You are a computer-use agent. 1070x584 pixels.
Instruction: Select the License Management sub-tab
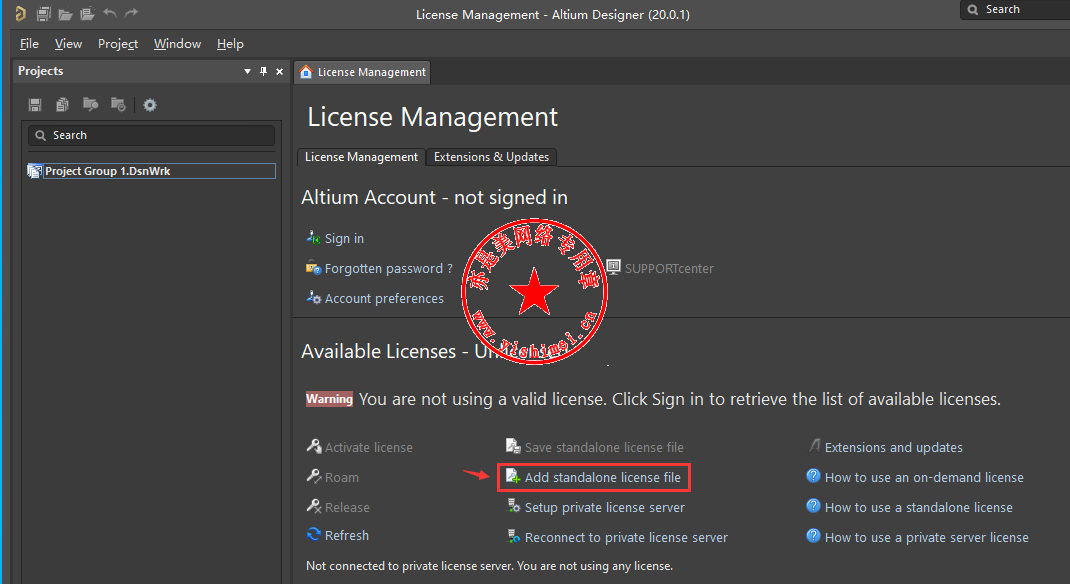point(361,157)
